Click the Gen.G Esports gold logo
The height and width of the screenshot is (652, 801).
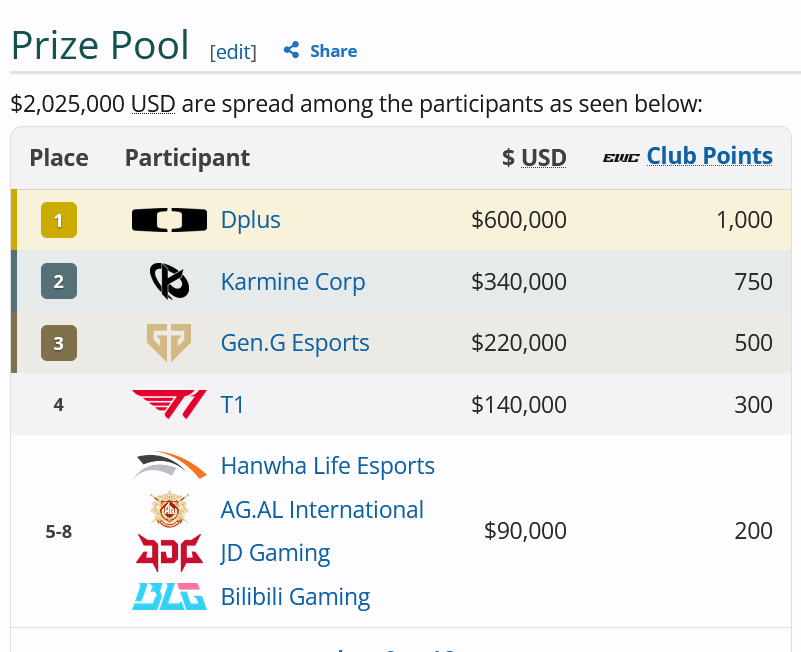(169, 342)
